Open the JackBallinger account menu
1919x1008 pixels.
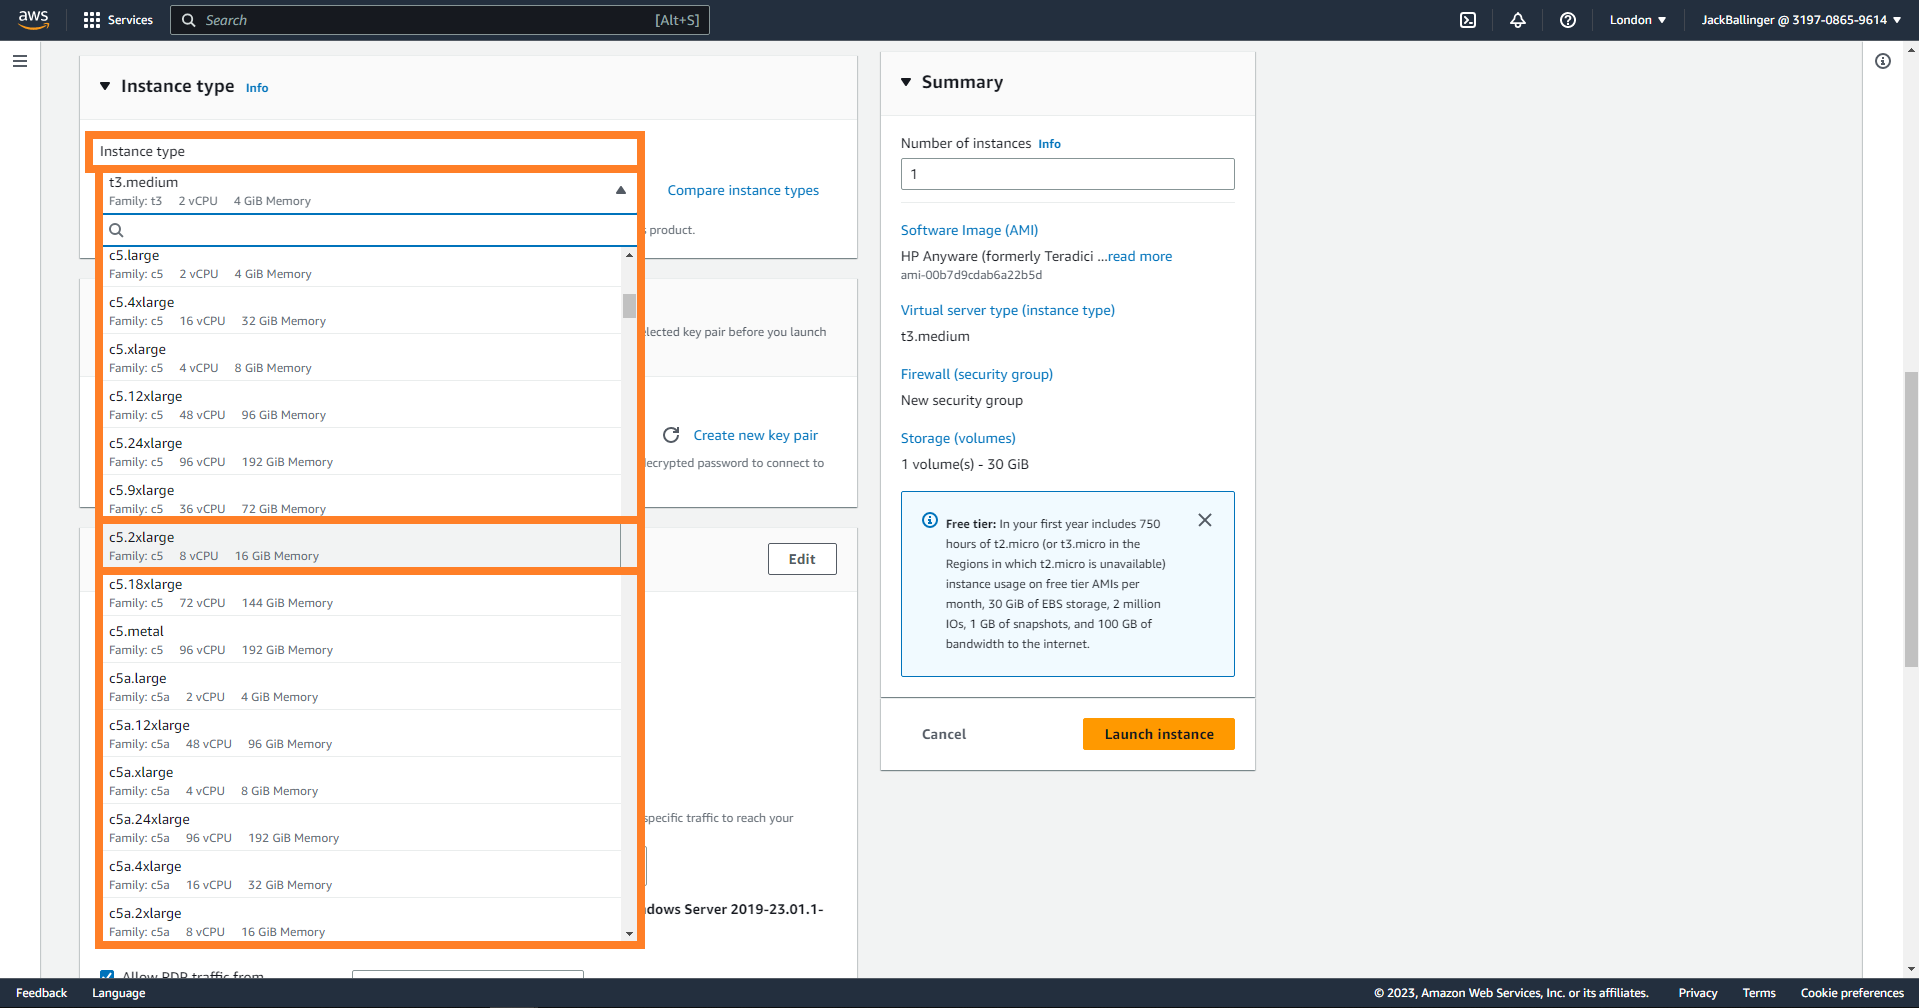point(1801,20)
